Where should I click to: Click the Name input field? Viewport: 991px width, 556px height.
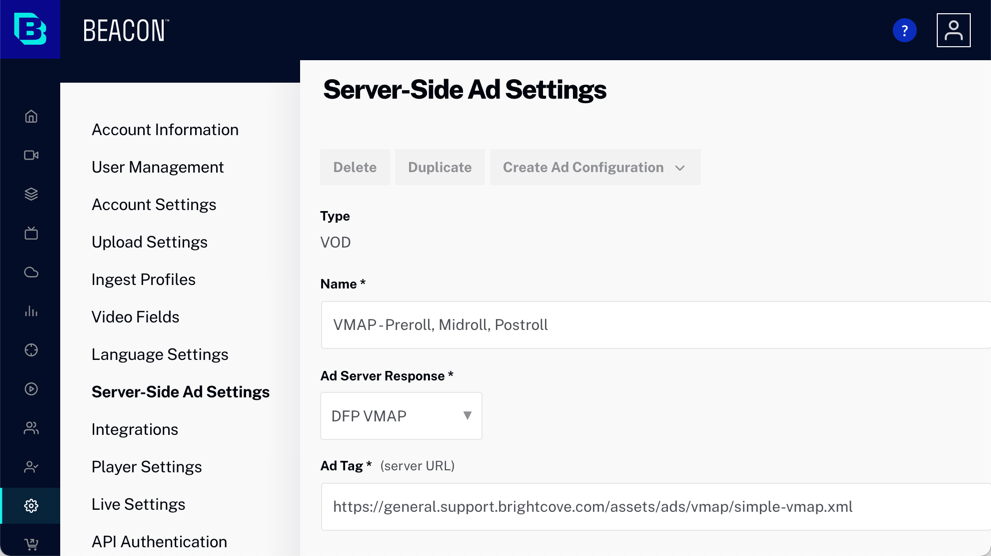coord(655,325)
